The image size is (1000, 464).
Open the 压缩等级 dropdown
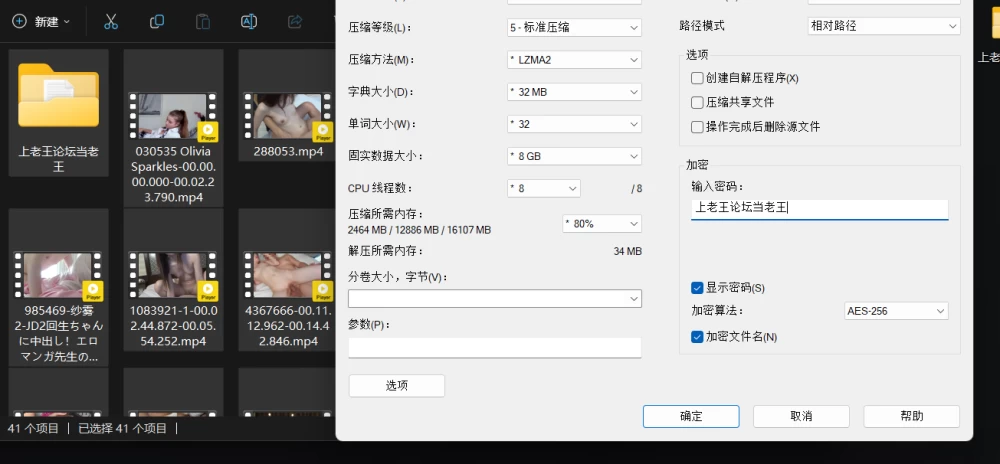tap(574, 27)
